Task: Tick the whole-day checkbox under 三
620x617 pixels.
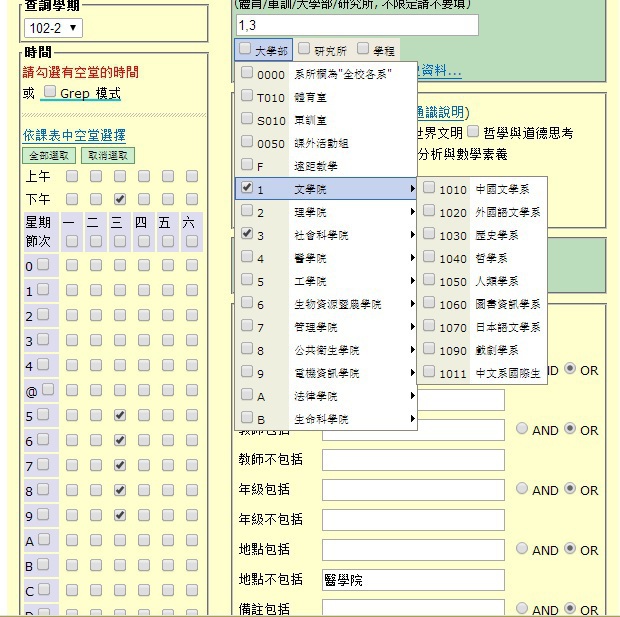Action: (x=120, y=241)
